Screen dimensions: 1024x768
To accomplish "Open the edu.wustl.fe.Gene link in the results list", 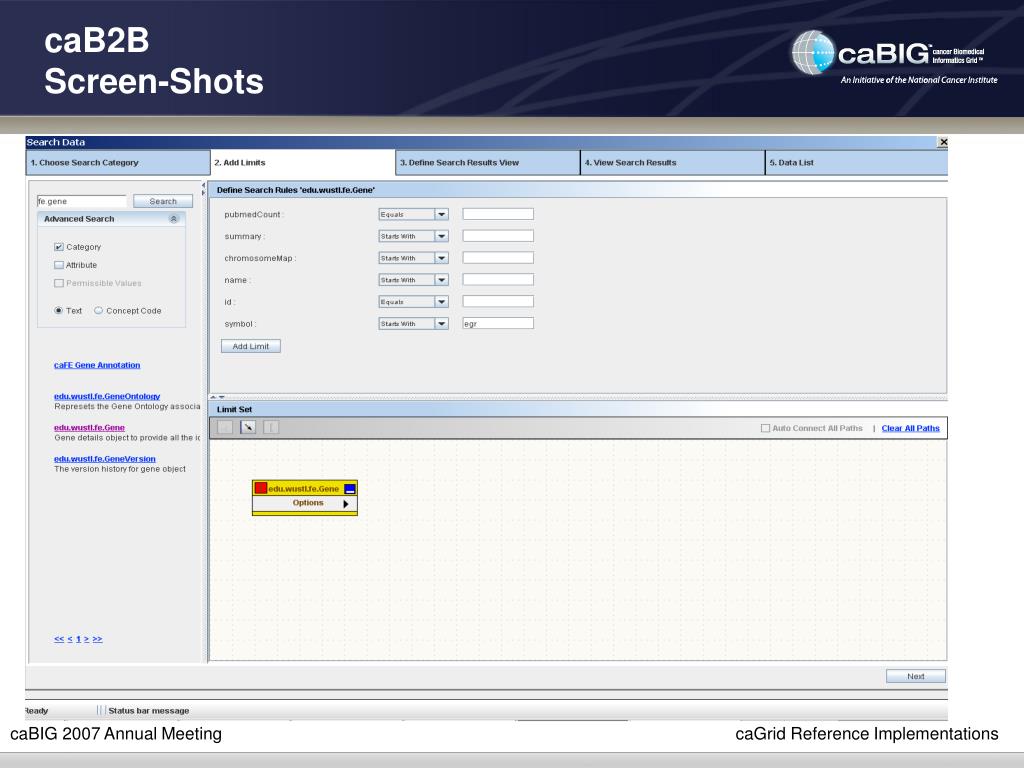I will [89, 428].
